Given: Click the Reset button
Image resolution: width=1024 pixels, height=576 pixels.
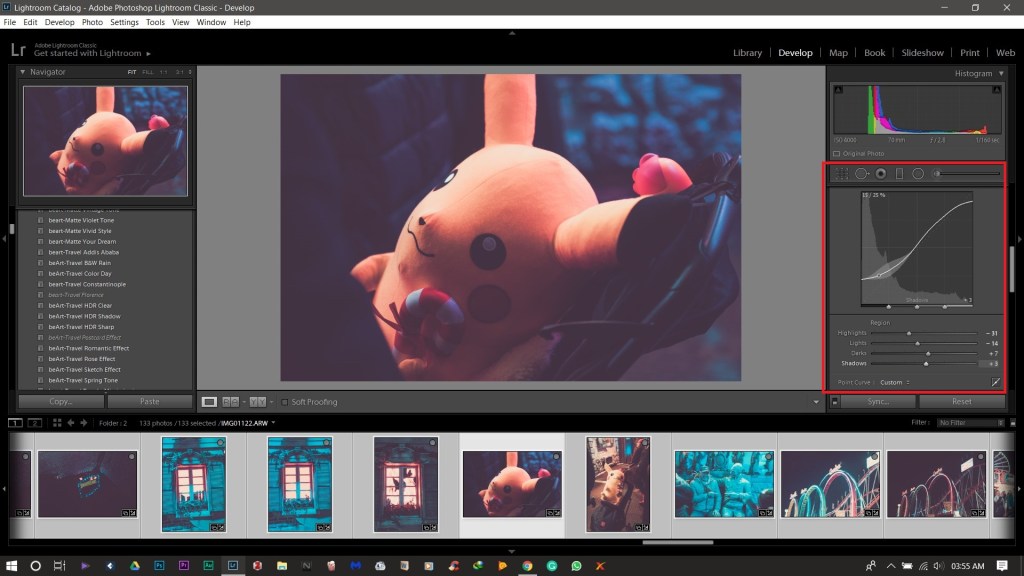Looking at the screenshot, I should 961,402.
